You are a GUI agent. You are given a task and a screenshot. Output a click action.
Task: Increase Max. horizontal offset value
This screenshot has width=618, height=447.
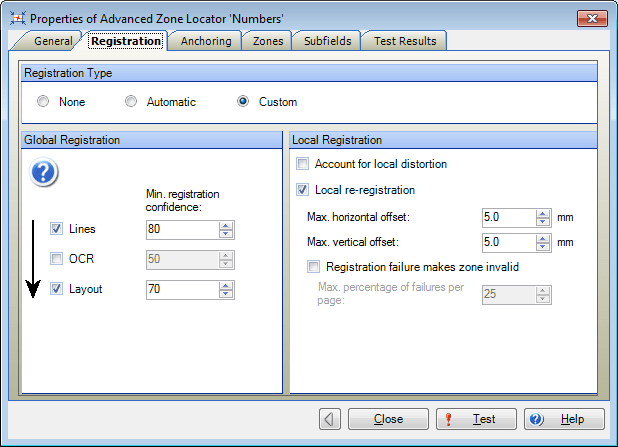click(543, 212)
